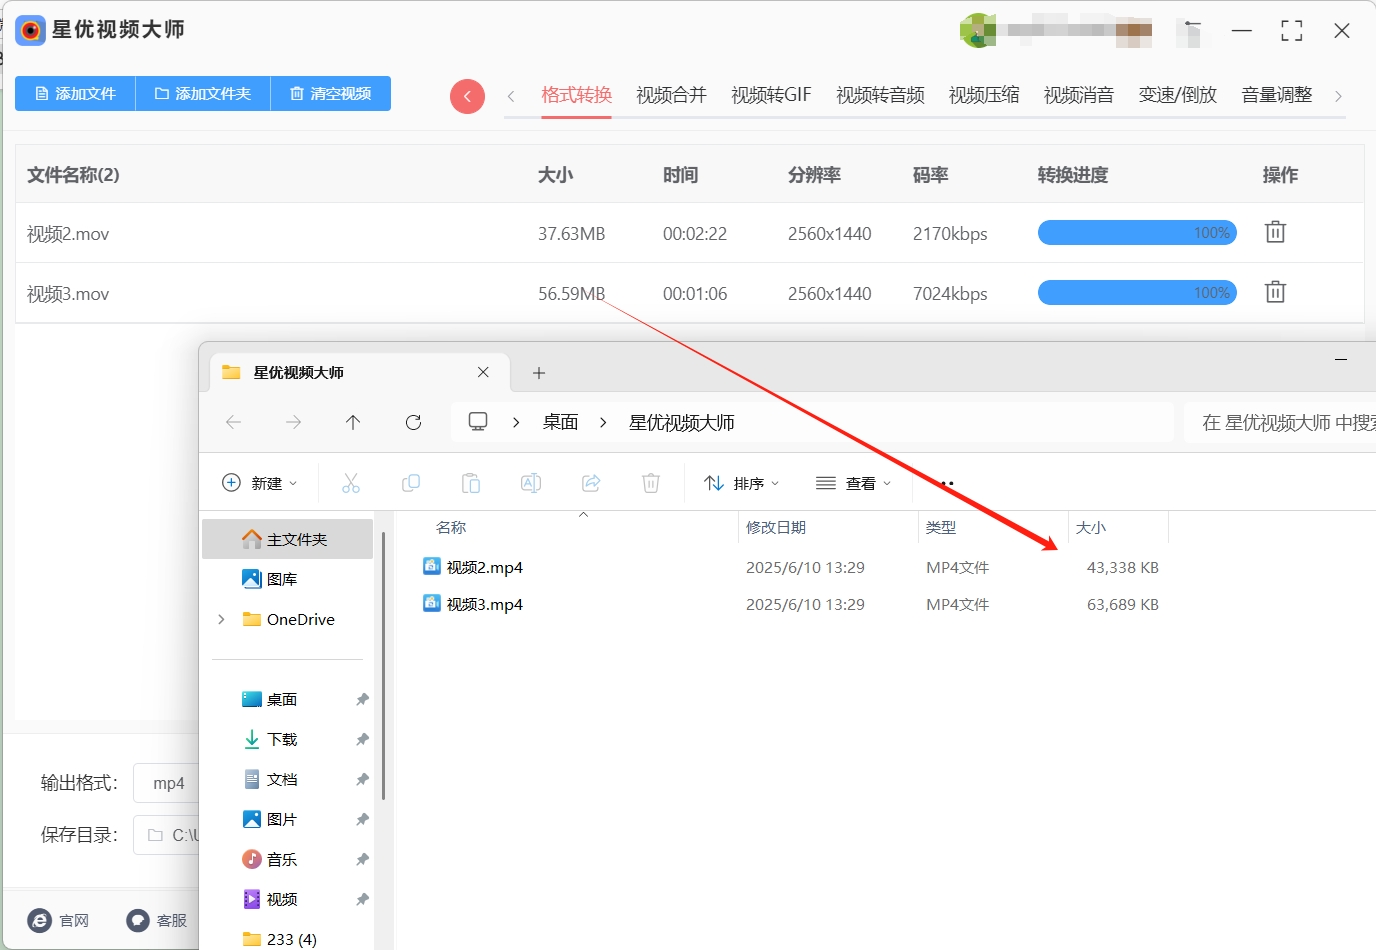Click 桌面 in the address bar breadcrumb
1376x950 pixels.
click(x=560, y=422)
